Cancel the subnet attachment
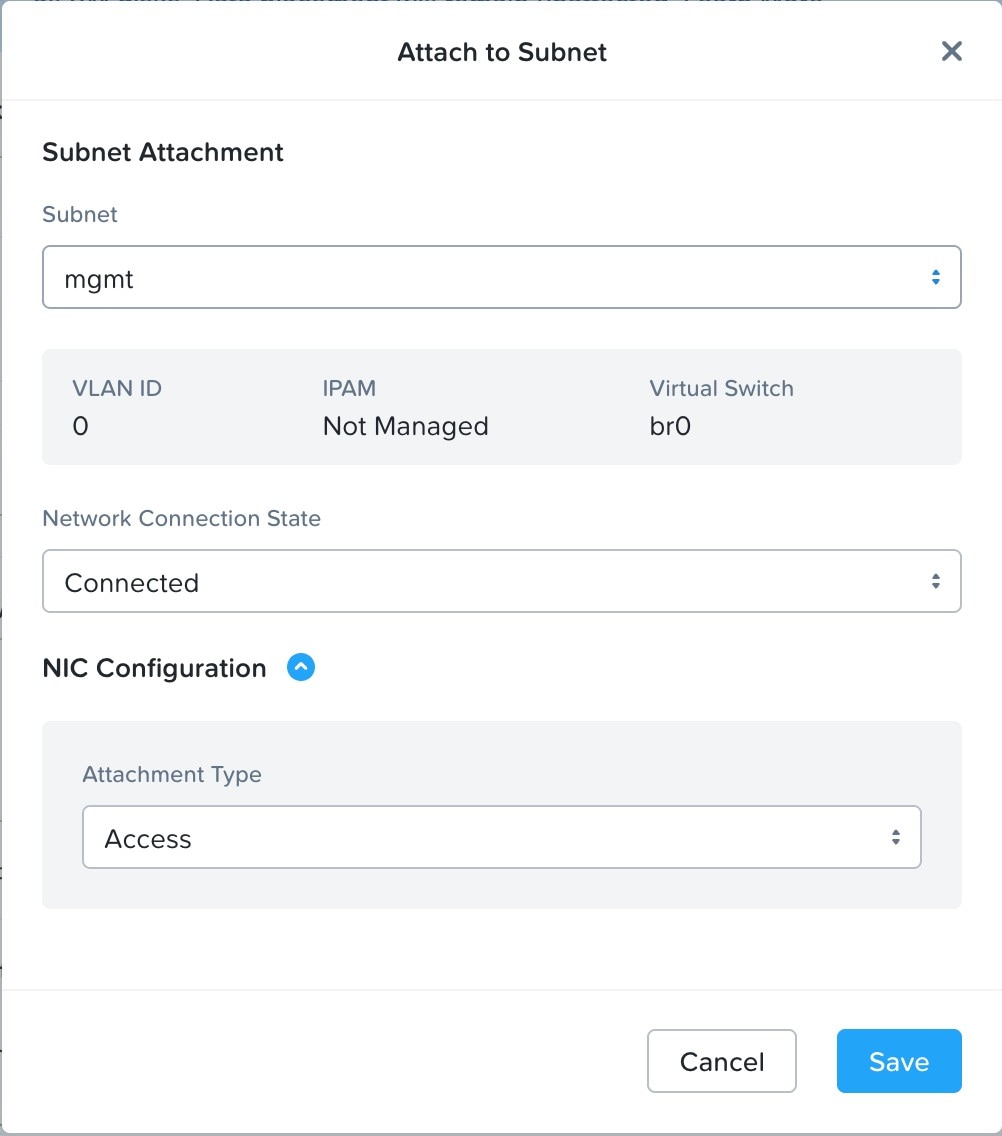 pos(721,1061)
